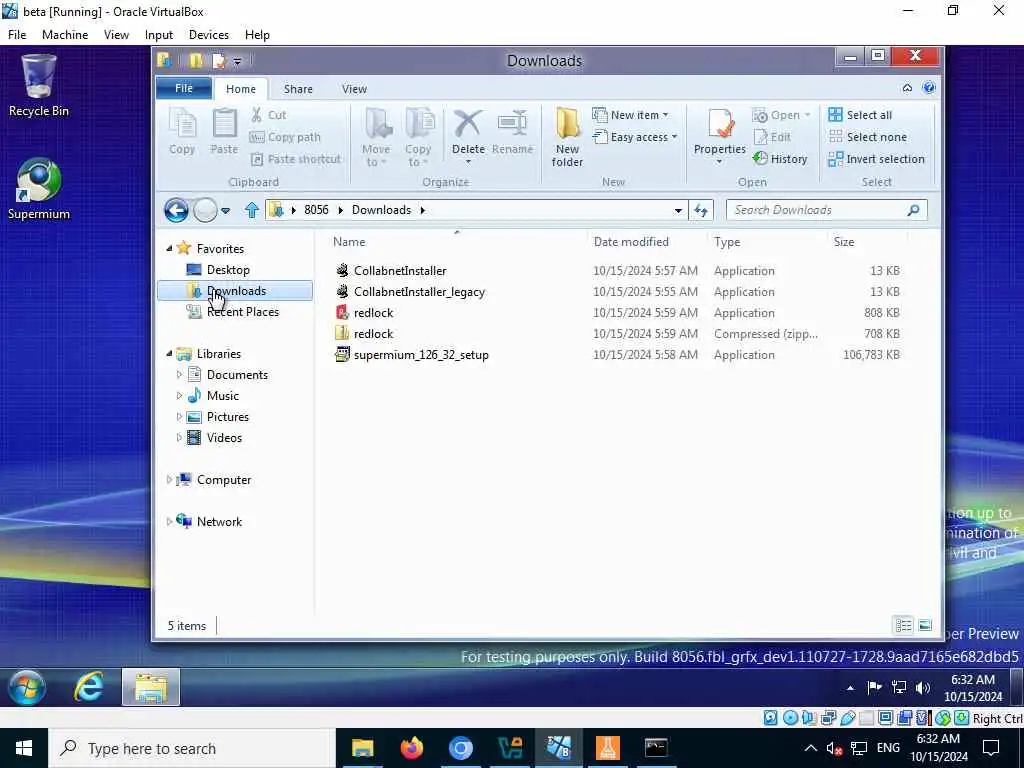Select Desktop under Favorites
The width and height of the screenshot is (1024, 768).
point(228,270)
